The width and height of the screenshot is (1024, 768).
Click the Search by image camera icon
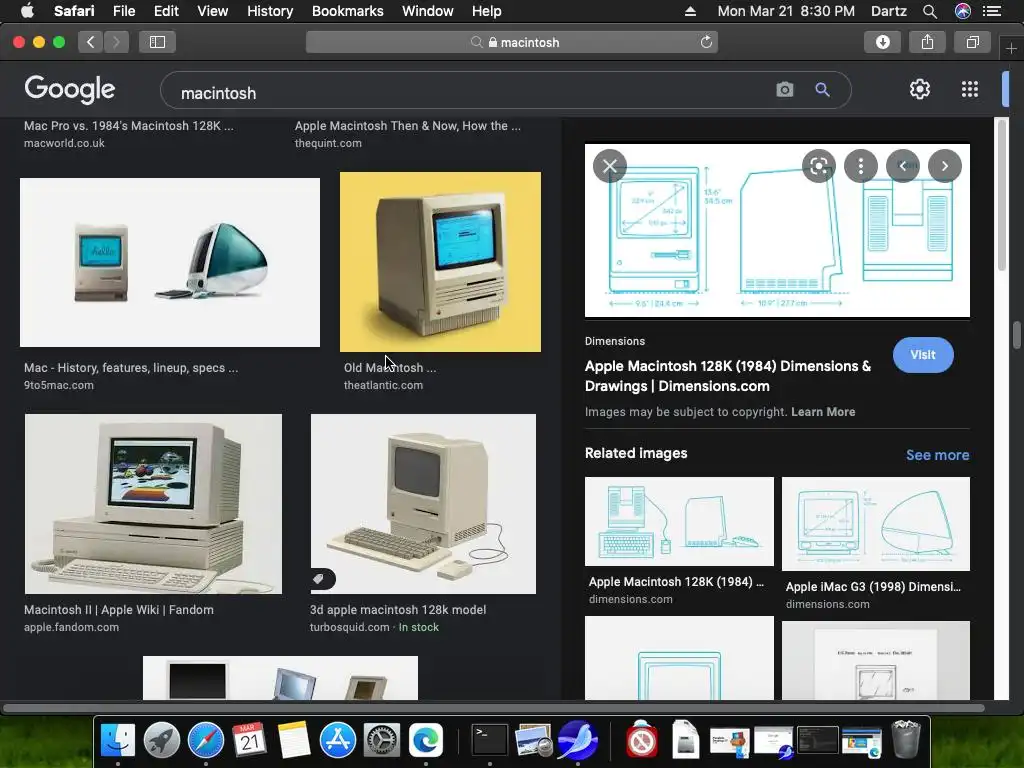[784, 89]
